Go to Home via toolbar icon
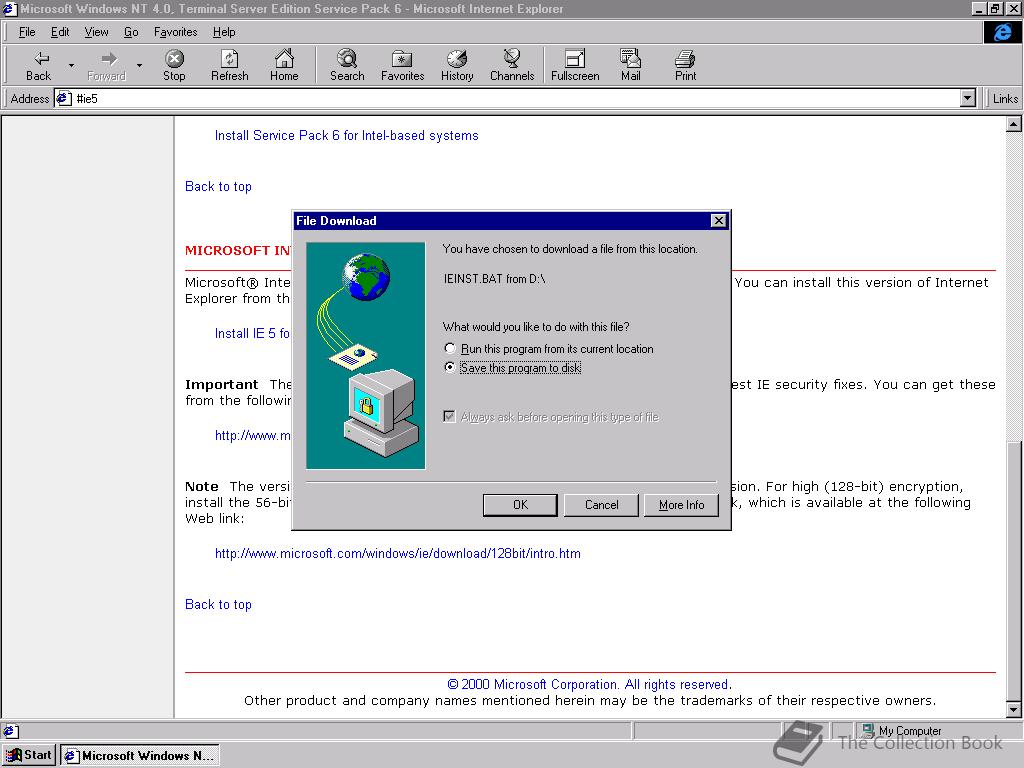This screenshot has height=768, width=1024. click(x=284, y=66)
